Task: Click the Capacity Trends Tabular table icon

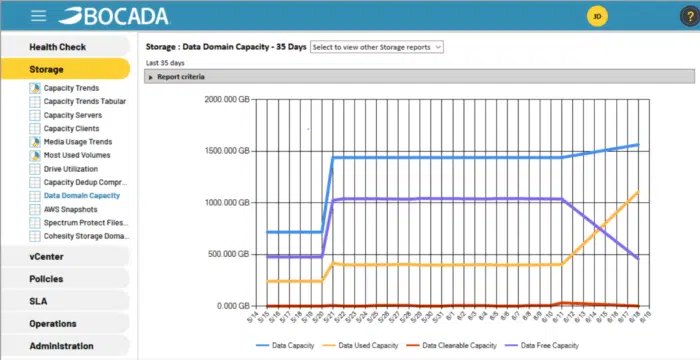Action: (35, 102)
